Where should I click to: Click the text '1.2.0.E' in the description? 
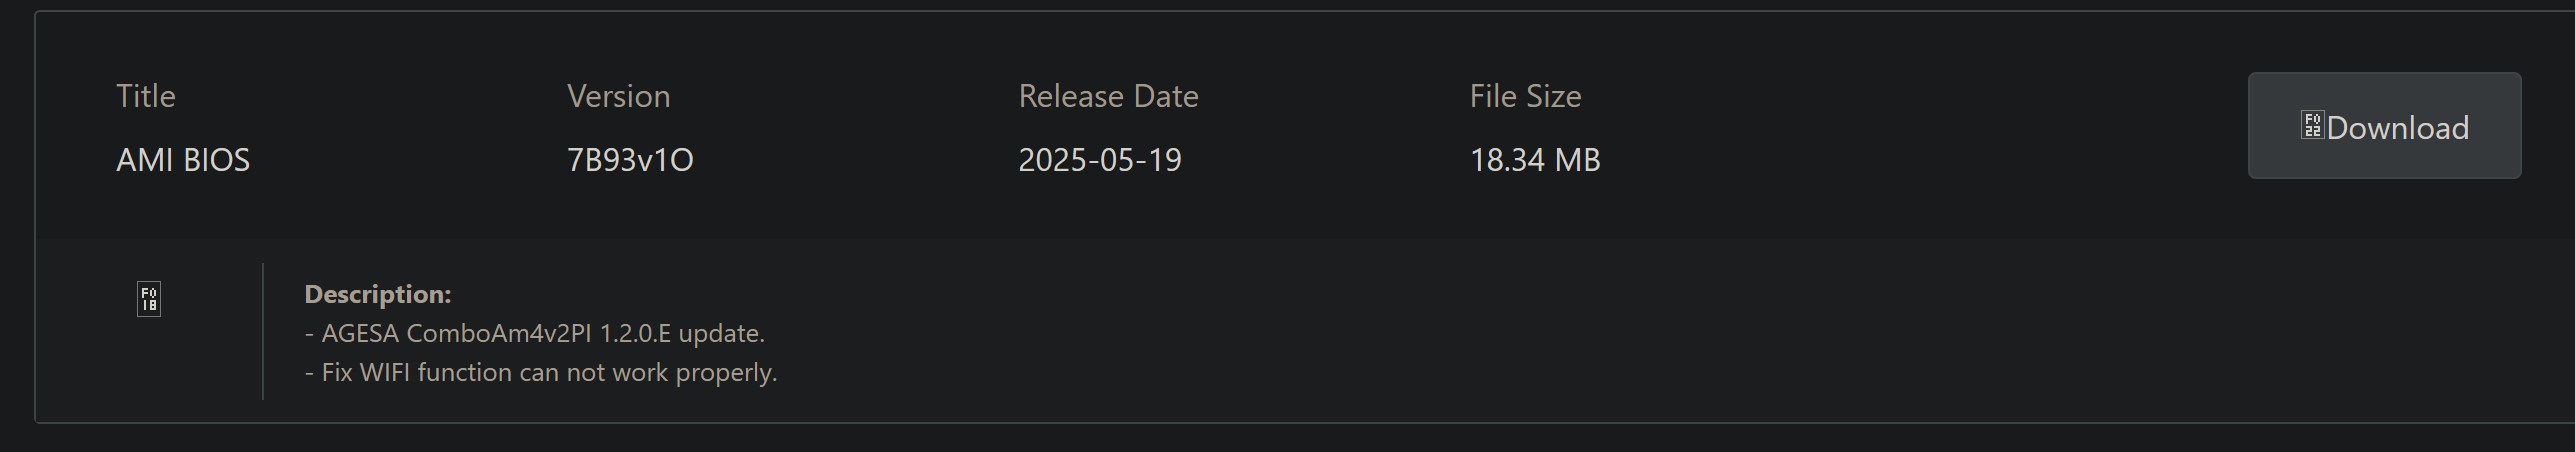click(635, 333)
